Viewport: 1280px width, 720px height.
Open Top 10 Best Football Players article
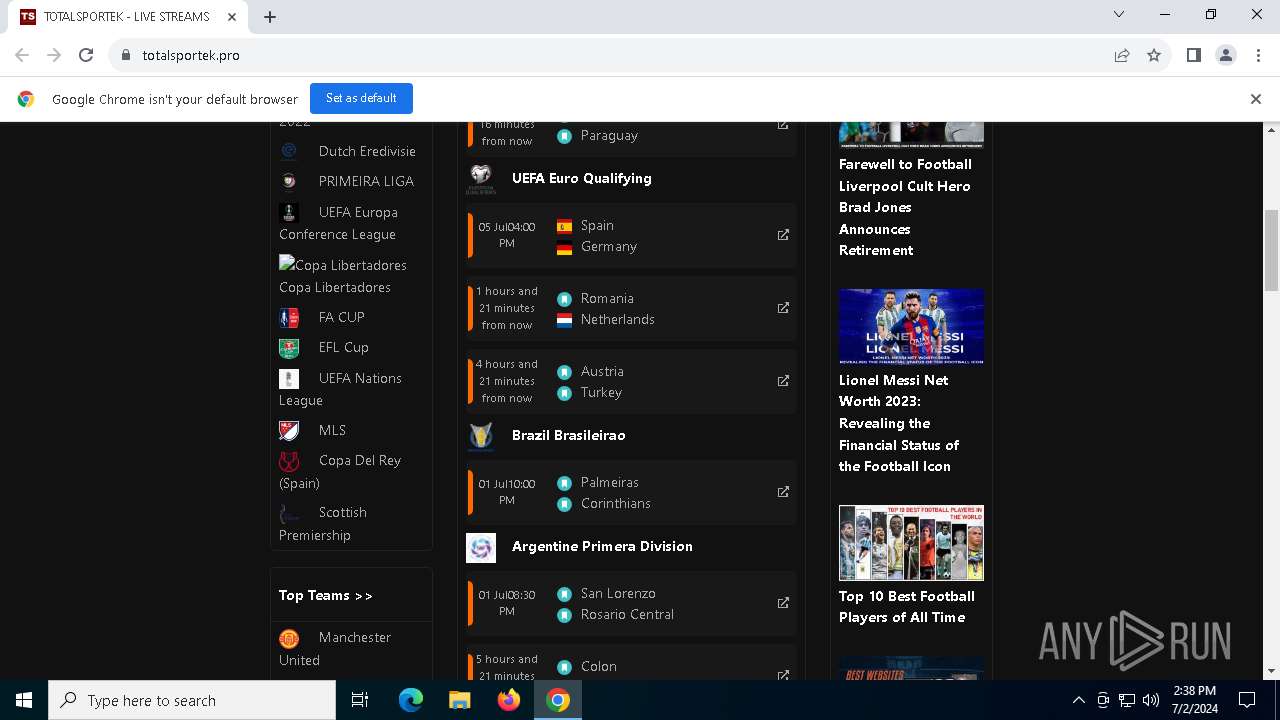[x=907, y=606]
